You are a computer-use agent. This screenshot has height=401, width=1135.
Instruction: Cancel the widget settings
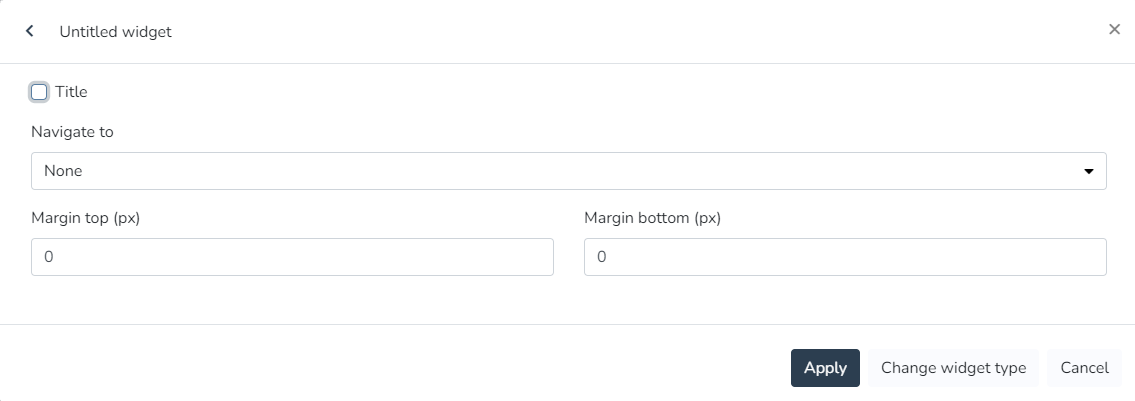[1084, 368]
